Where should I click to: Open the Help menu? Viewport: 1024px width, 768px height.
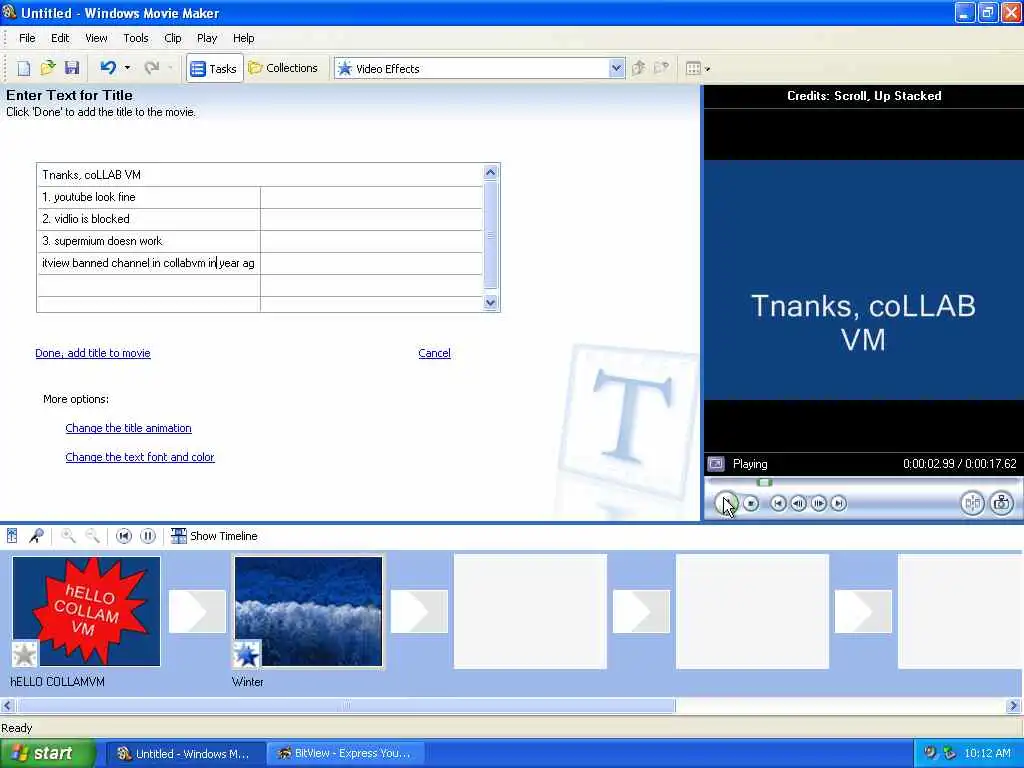pos(244,38)
